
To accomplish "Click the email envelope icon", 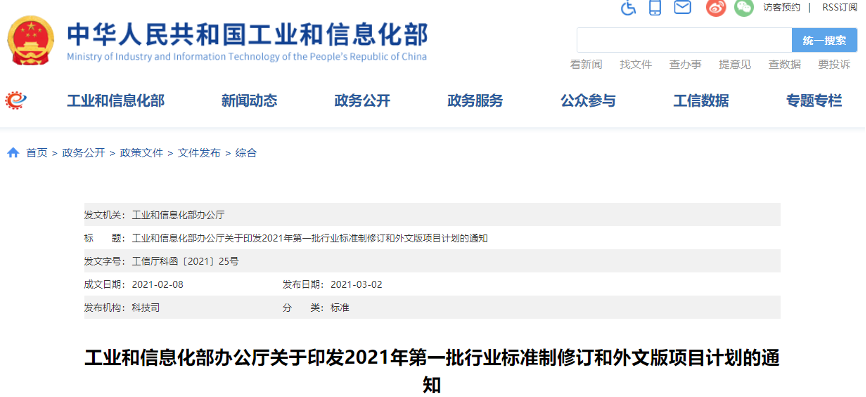I will [x=683, y=7].
